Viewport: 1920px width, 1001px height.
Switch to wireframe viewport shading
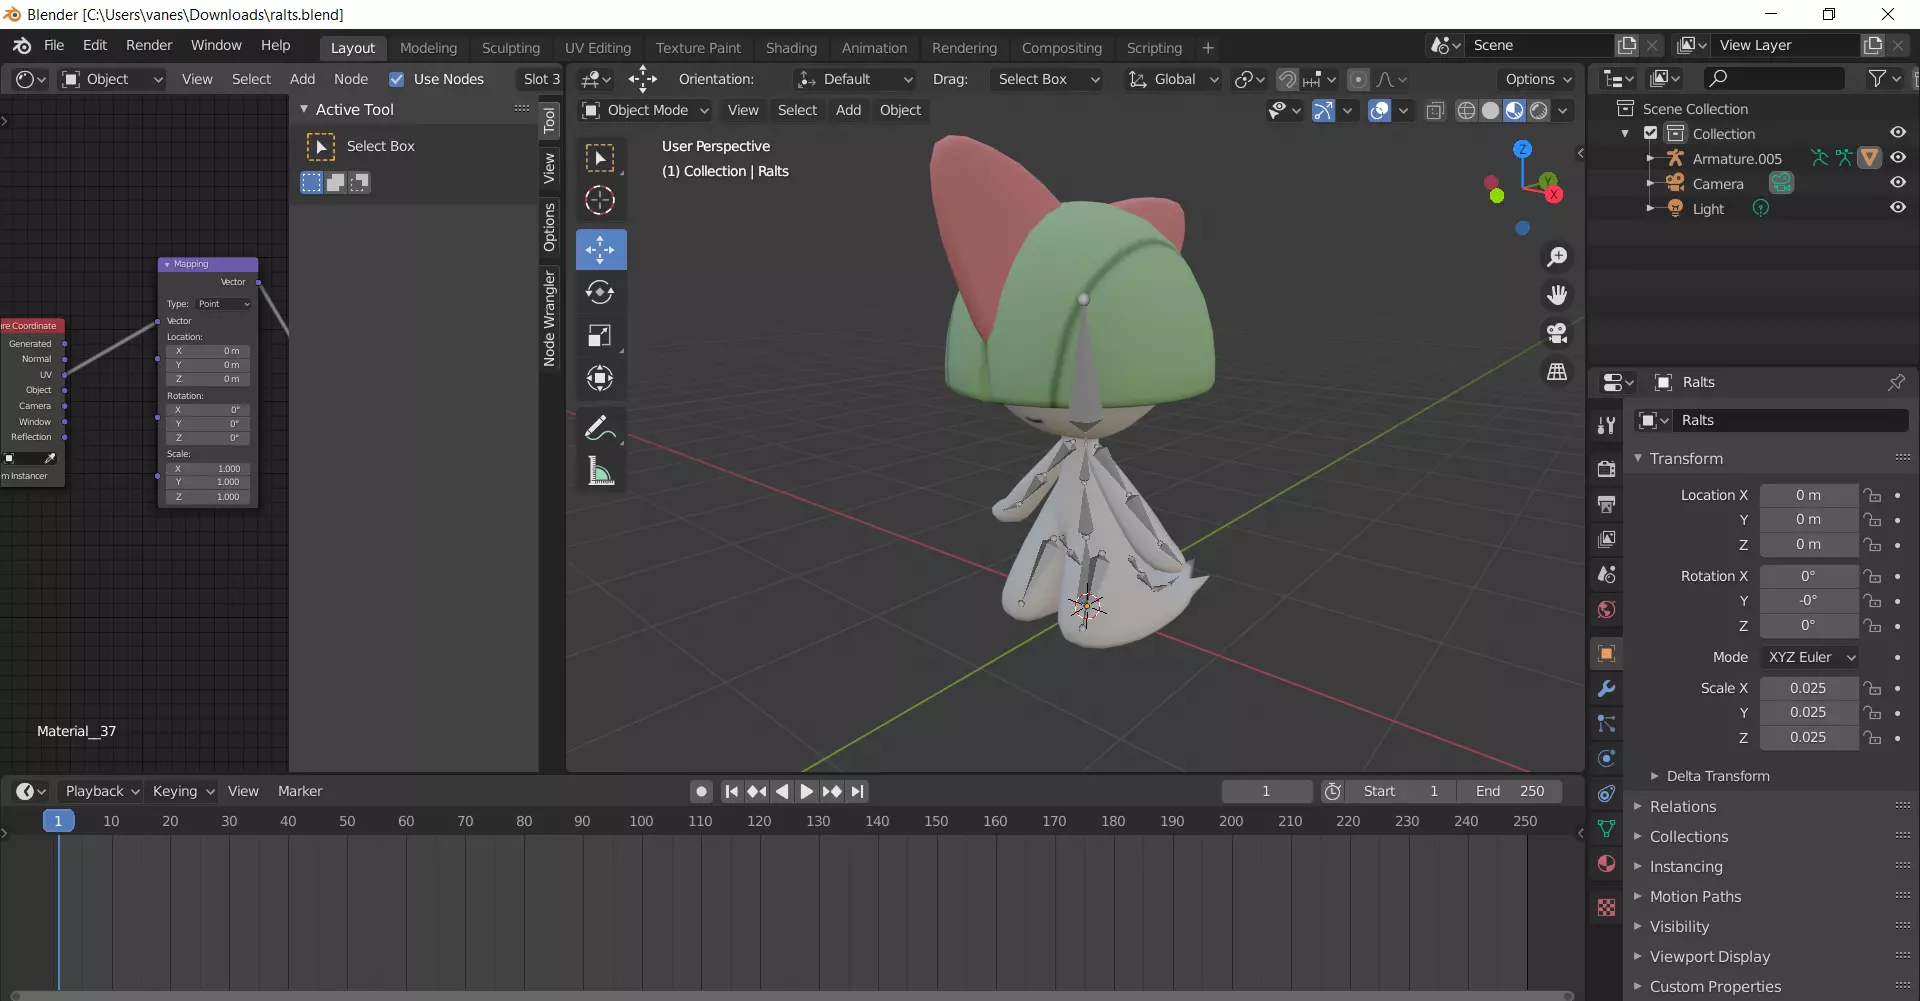(x=1466, y=111)
